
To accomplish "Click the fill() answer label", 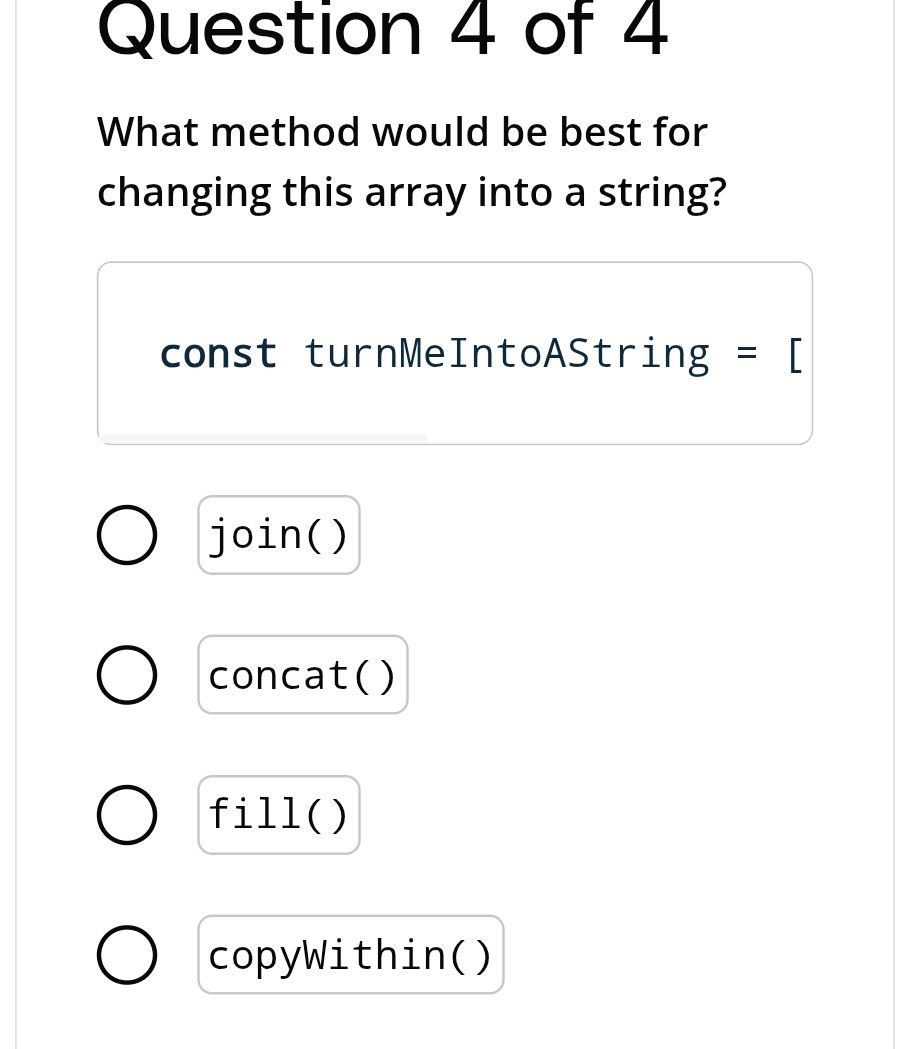I will 278,814.
